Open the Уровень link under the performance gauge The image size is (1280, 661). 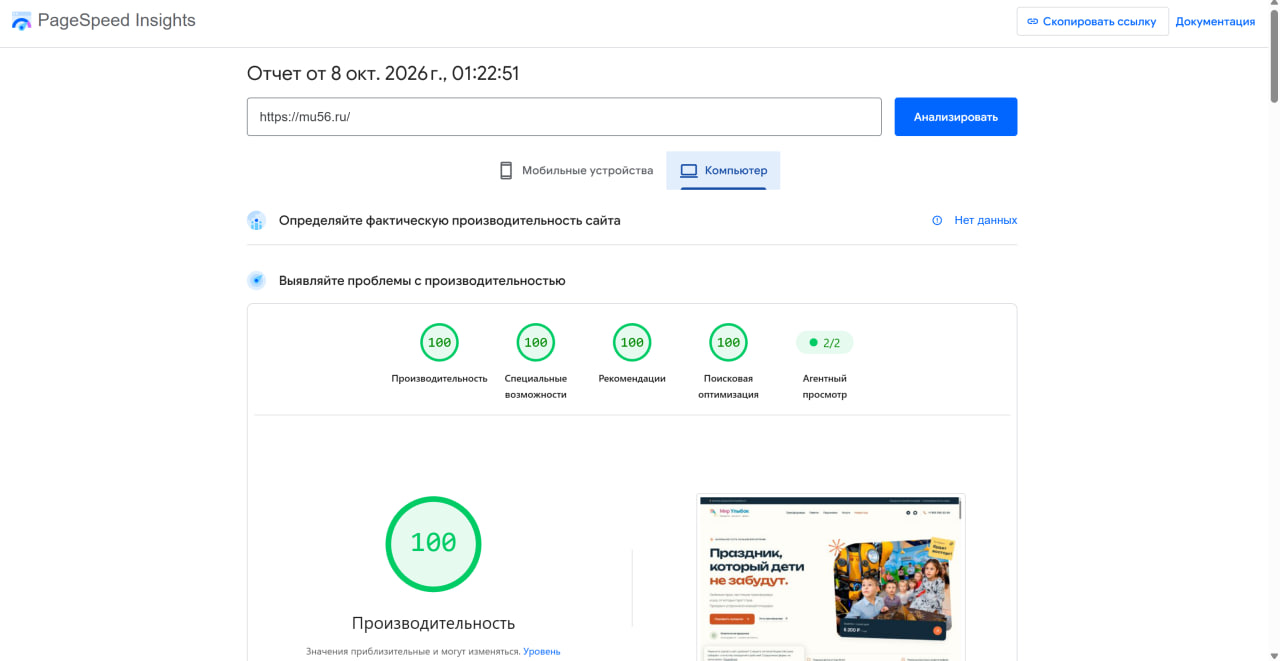[x=542, y=651]
